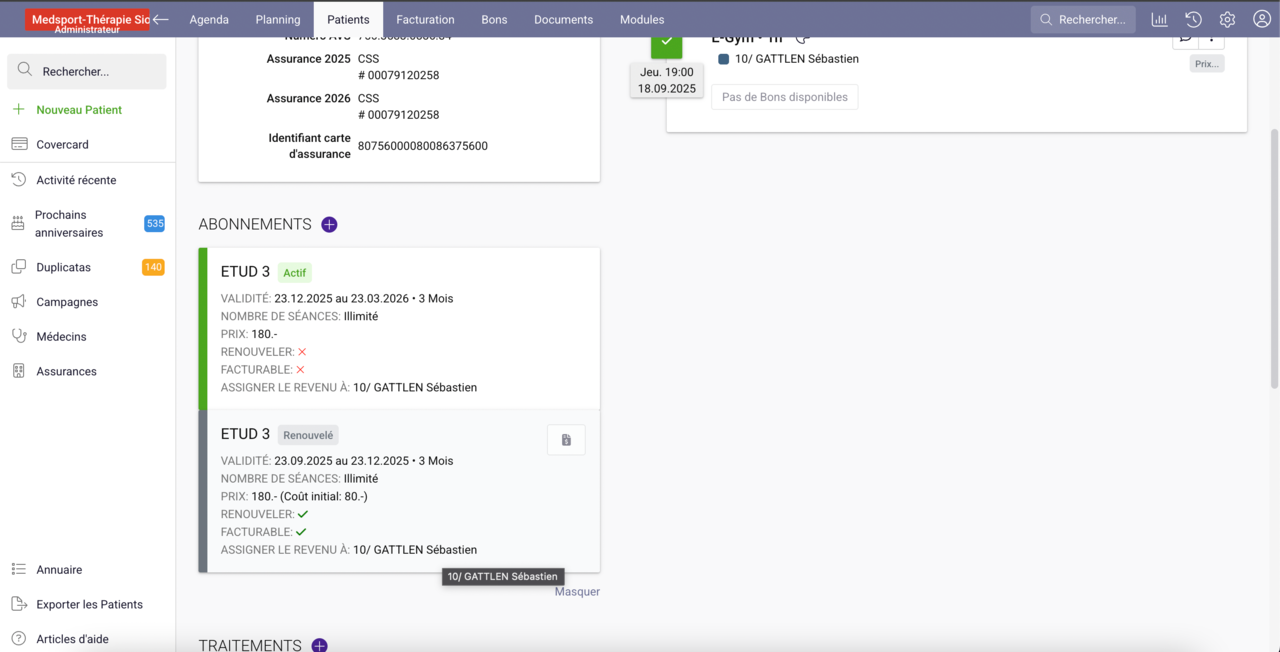Toggle the green appointment status checkmark
Screen dimensions: 1280x652
pos(666,44)
